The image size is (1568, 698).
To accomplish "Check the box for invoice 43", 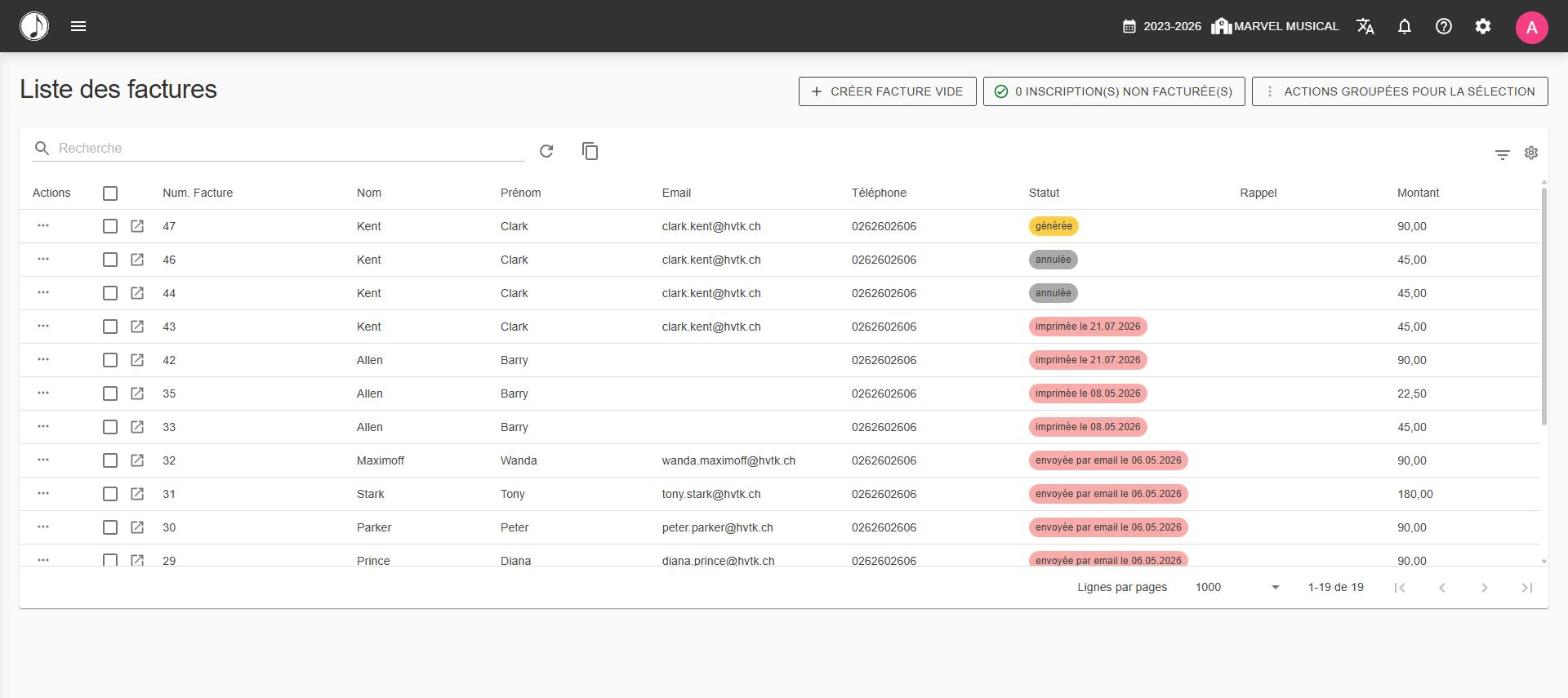I will click(110, 327).
